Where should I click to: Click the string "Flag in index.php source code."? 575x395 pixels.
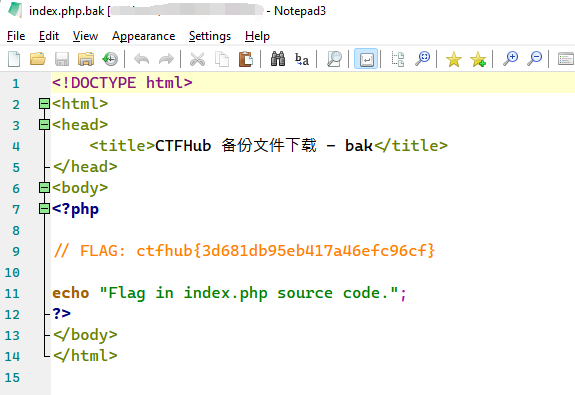249,293
